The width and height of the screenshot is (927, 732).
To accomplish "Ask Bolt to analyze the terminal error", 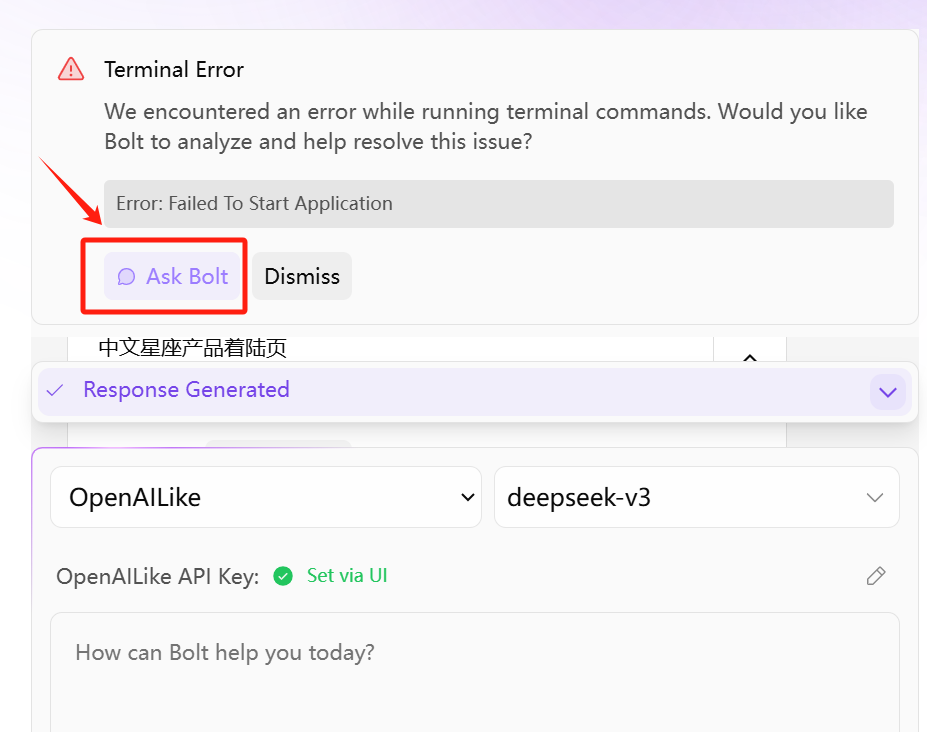I will [172, 276].
